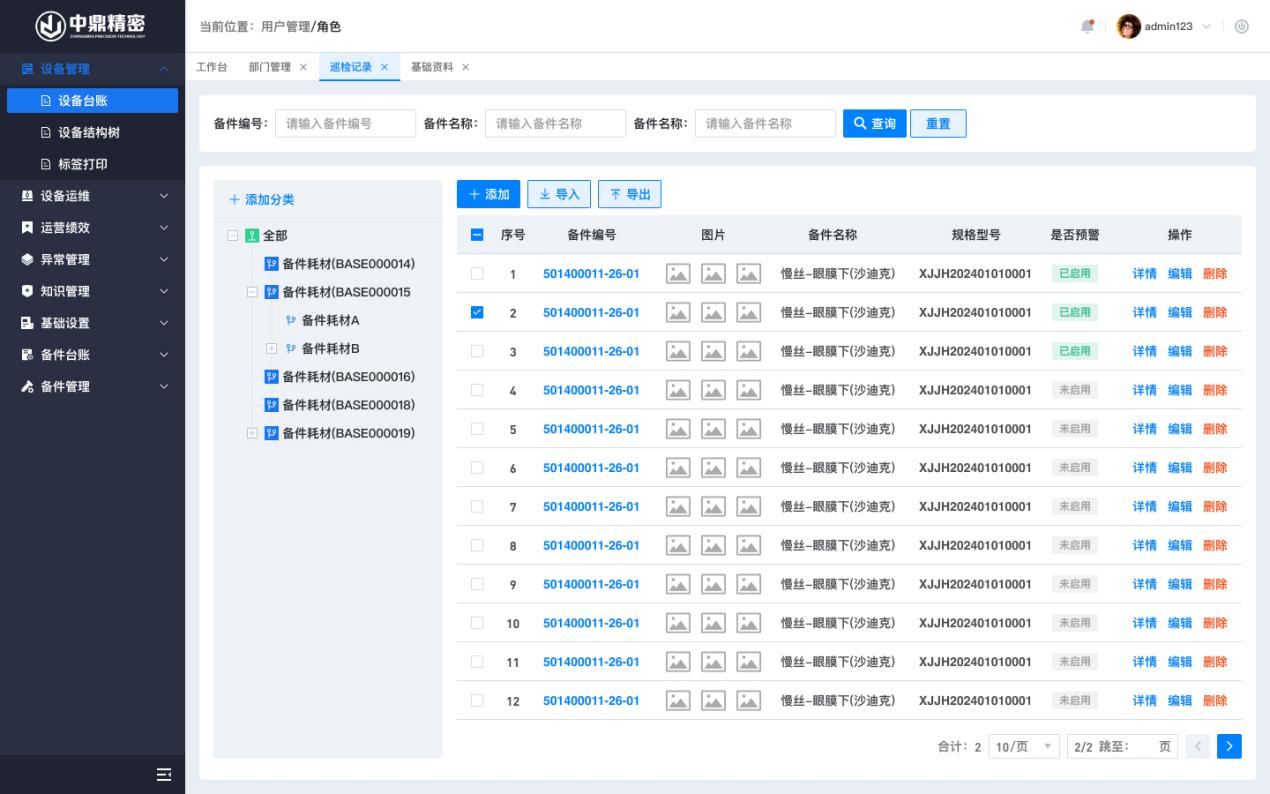Expand the 设备运维 sidebar menu
1270x794 pixels.
pos(92,196)
